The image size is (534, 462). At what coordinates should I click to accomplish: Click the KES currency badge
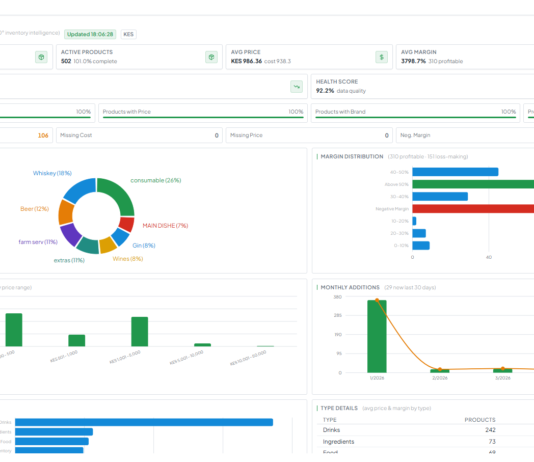click(128, 34)
